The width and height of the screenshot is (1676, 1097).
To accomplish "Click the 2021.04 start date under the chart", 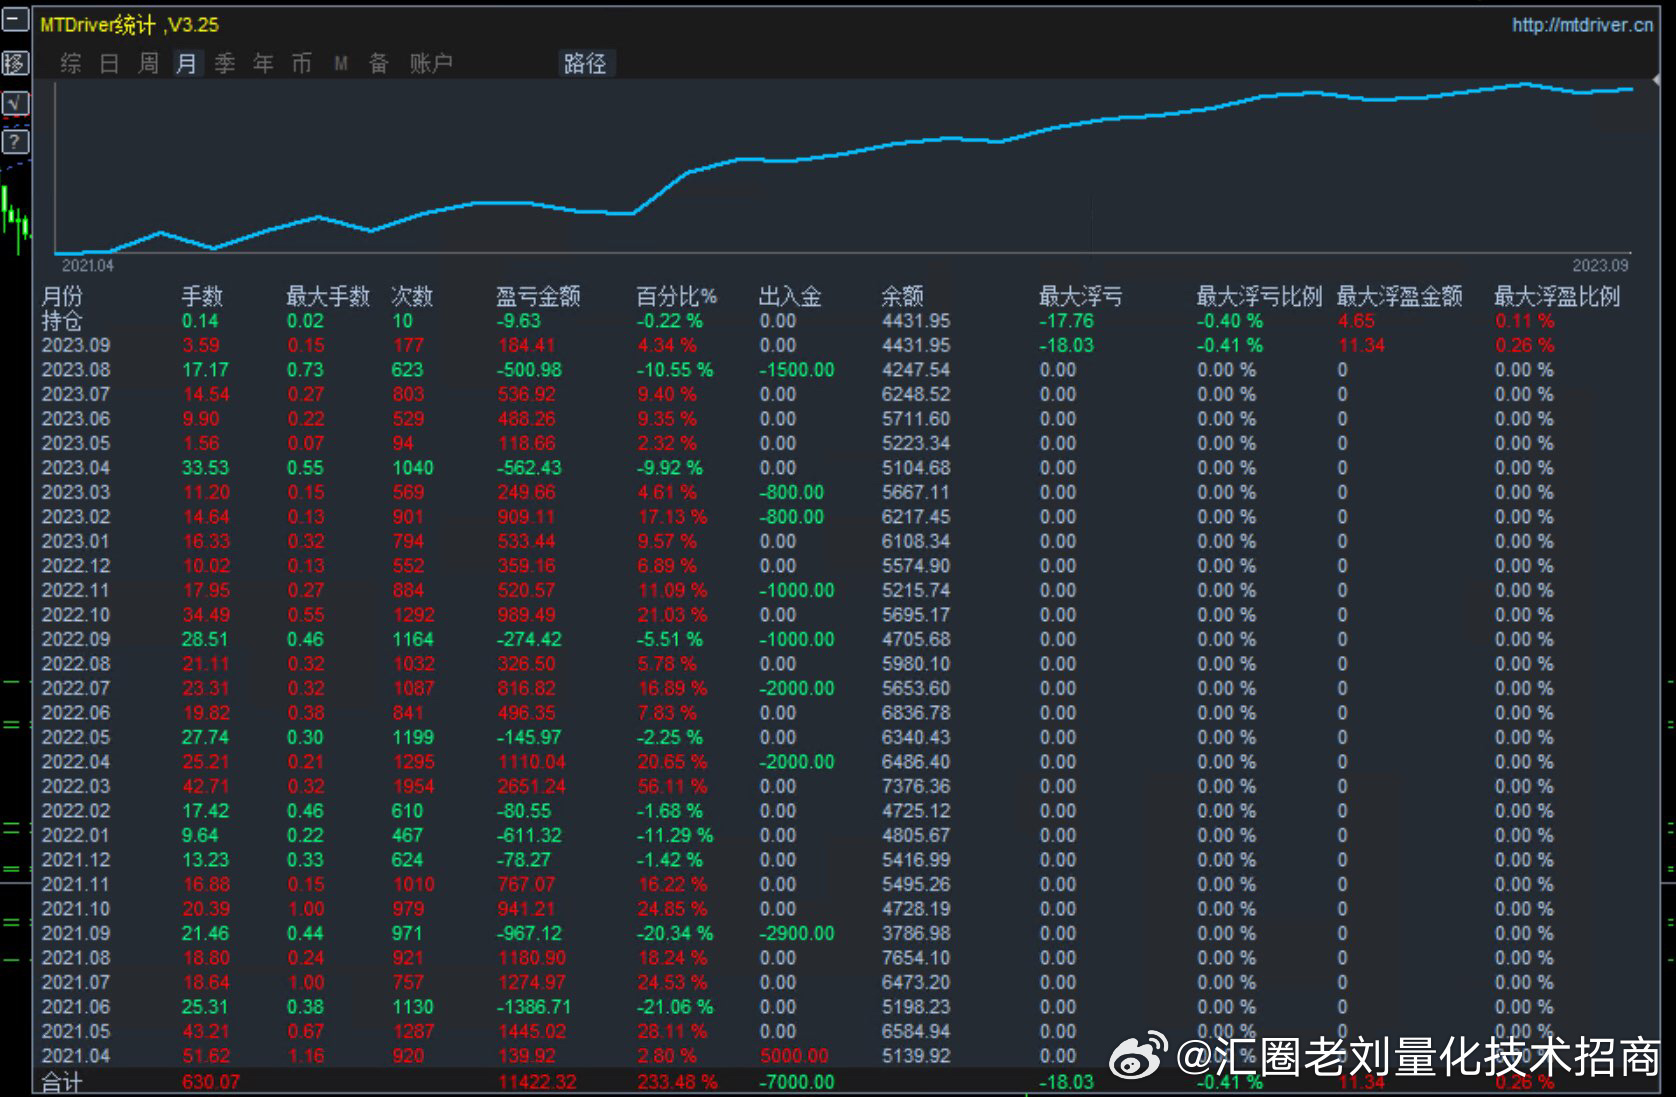I will 88,266.
